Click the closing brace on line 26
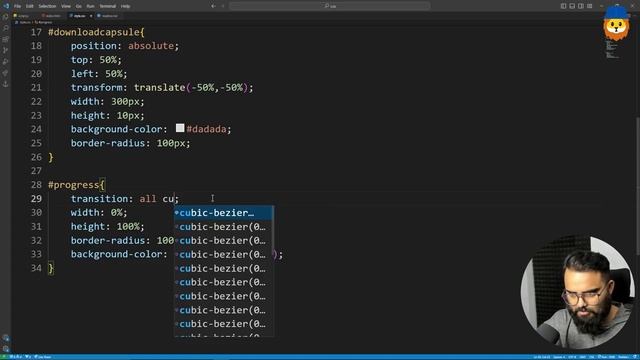The width and height of the screenshot is (640, 360). coord(51,157)
